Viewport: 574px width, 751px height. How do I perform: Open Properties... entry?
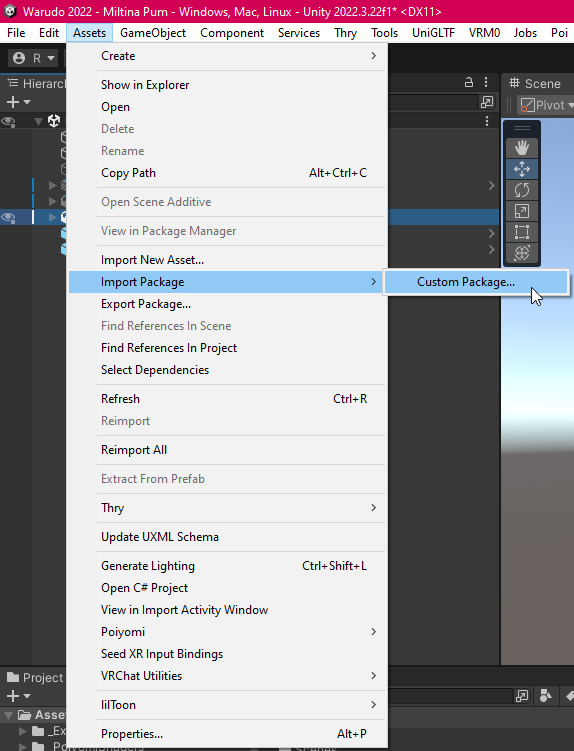[x=227, y=734]
